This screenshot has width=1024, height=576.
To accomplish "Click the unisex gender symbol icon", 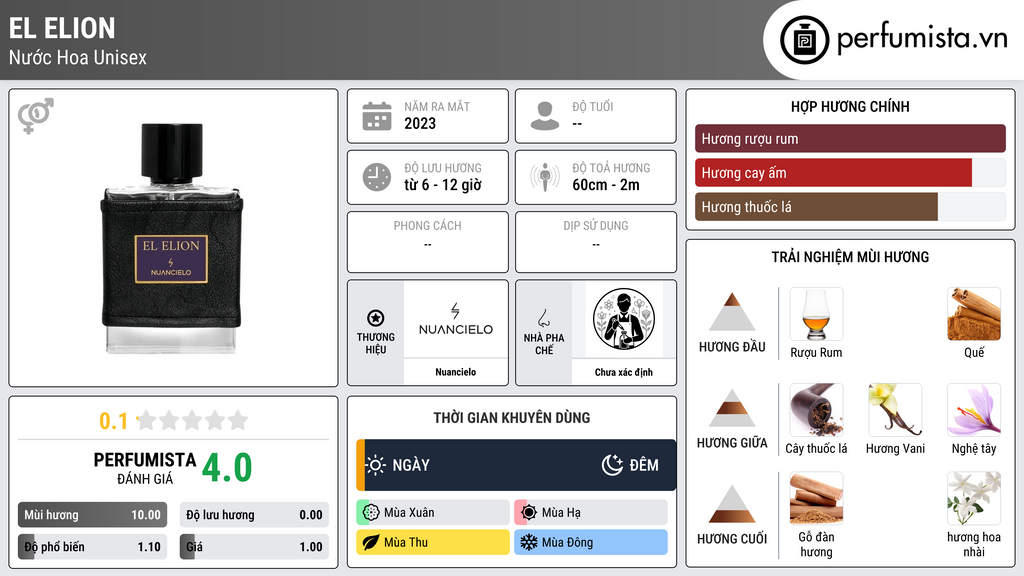I will (36, 116).
